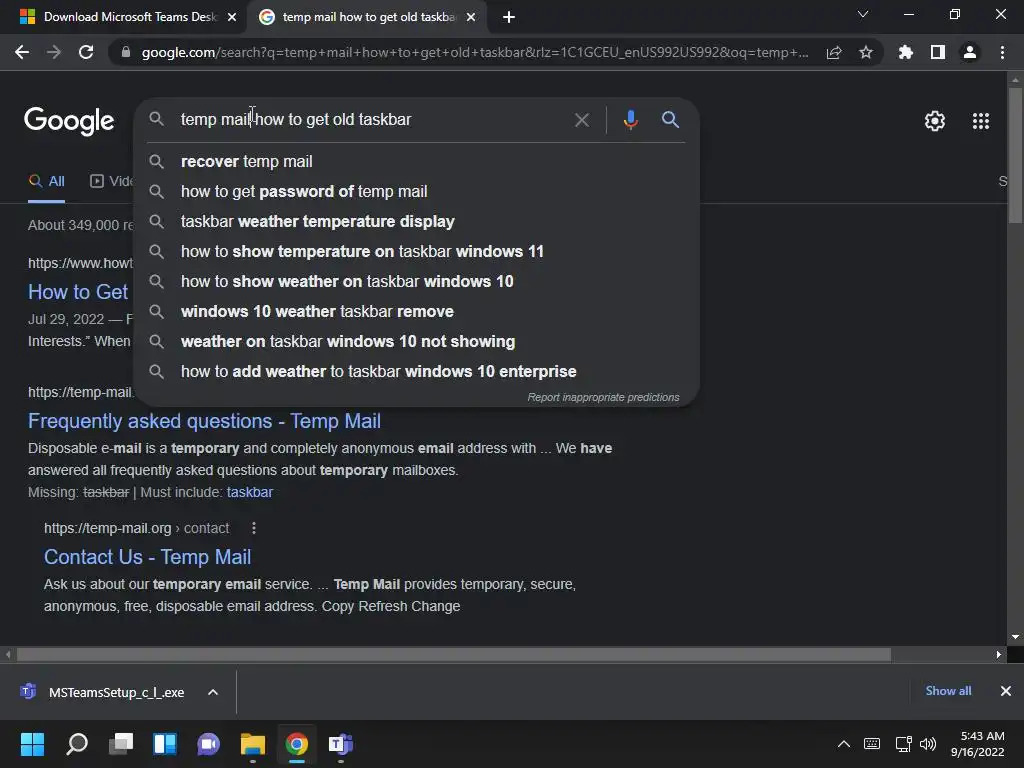
Task: Click the horizontal scrollbar thumb
Action: [x=454, y=654]
